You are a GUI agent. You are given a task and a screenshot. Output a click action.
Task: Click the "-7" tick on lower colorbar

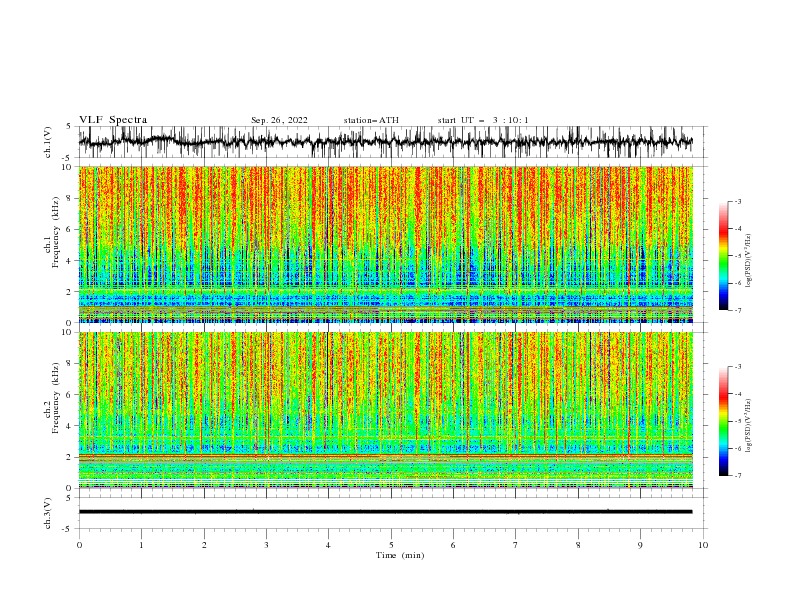737,475
